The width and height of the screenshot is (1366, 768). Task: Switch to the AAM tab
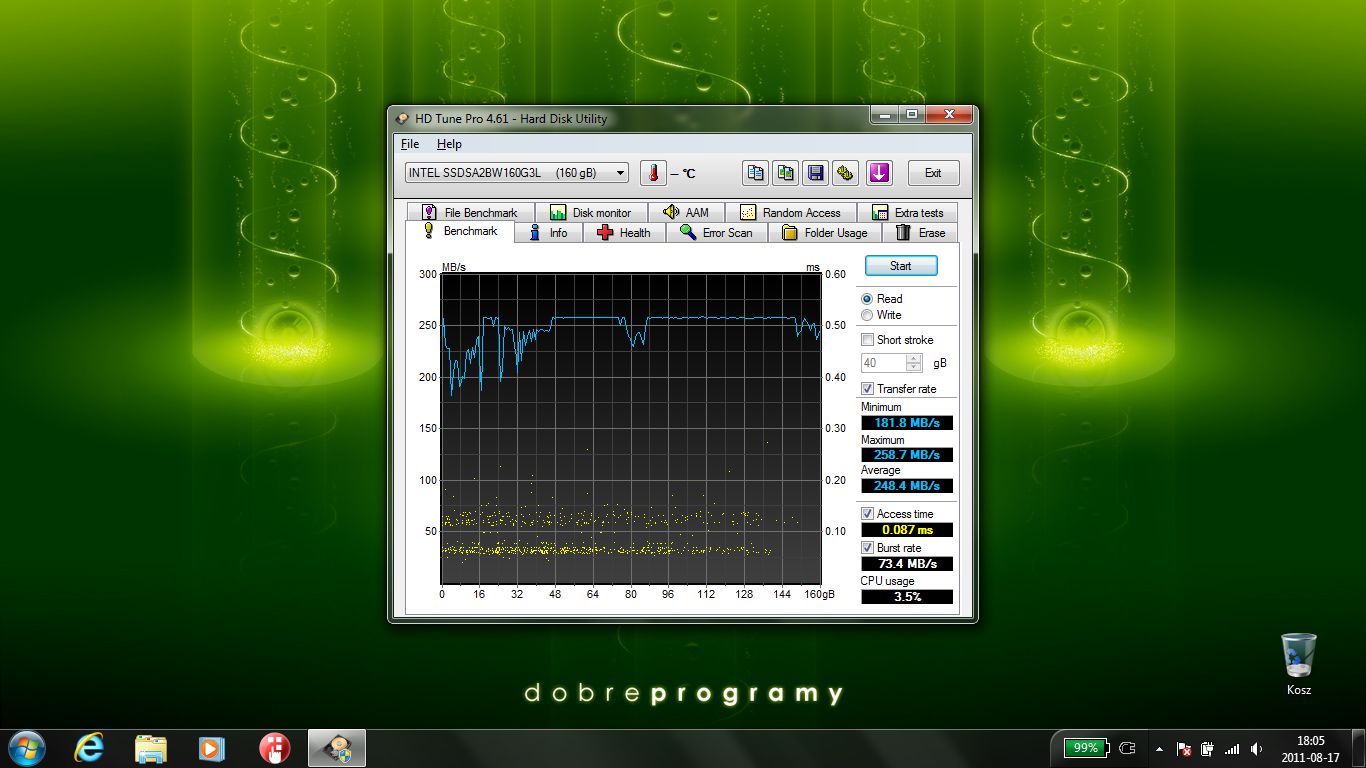(685, 212)
